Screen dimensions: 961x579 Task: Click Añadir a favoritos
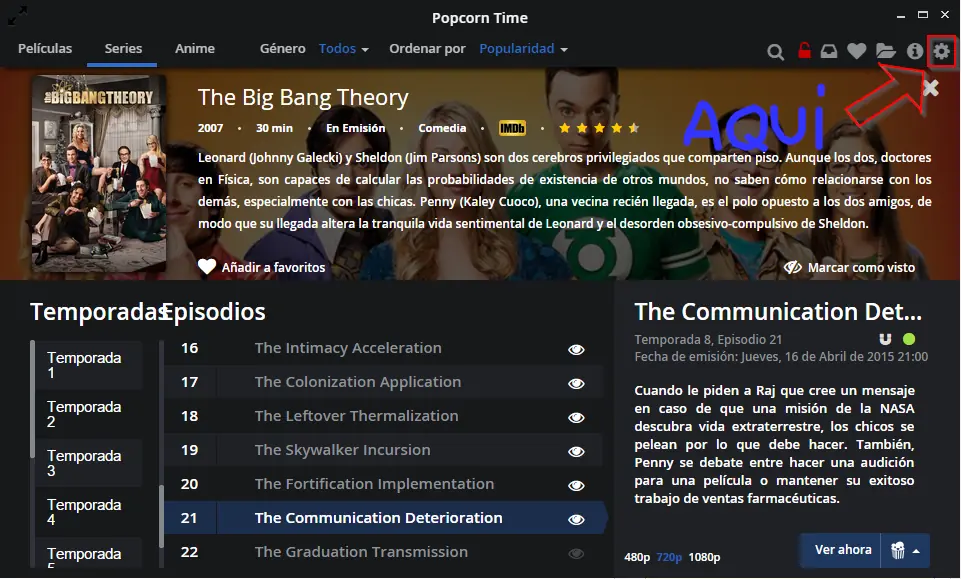(x=273, y=267)
